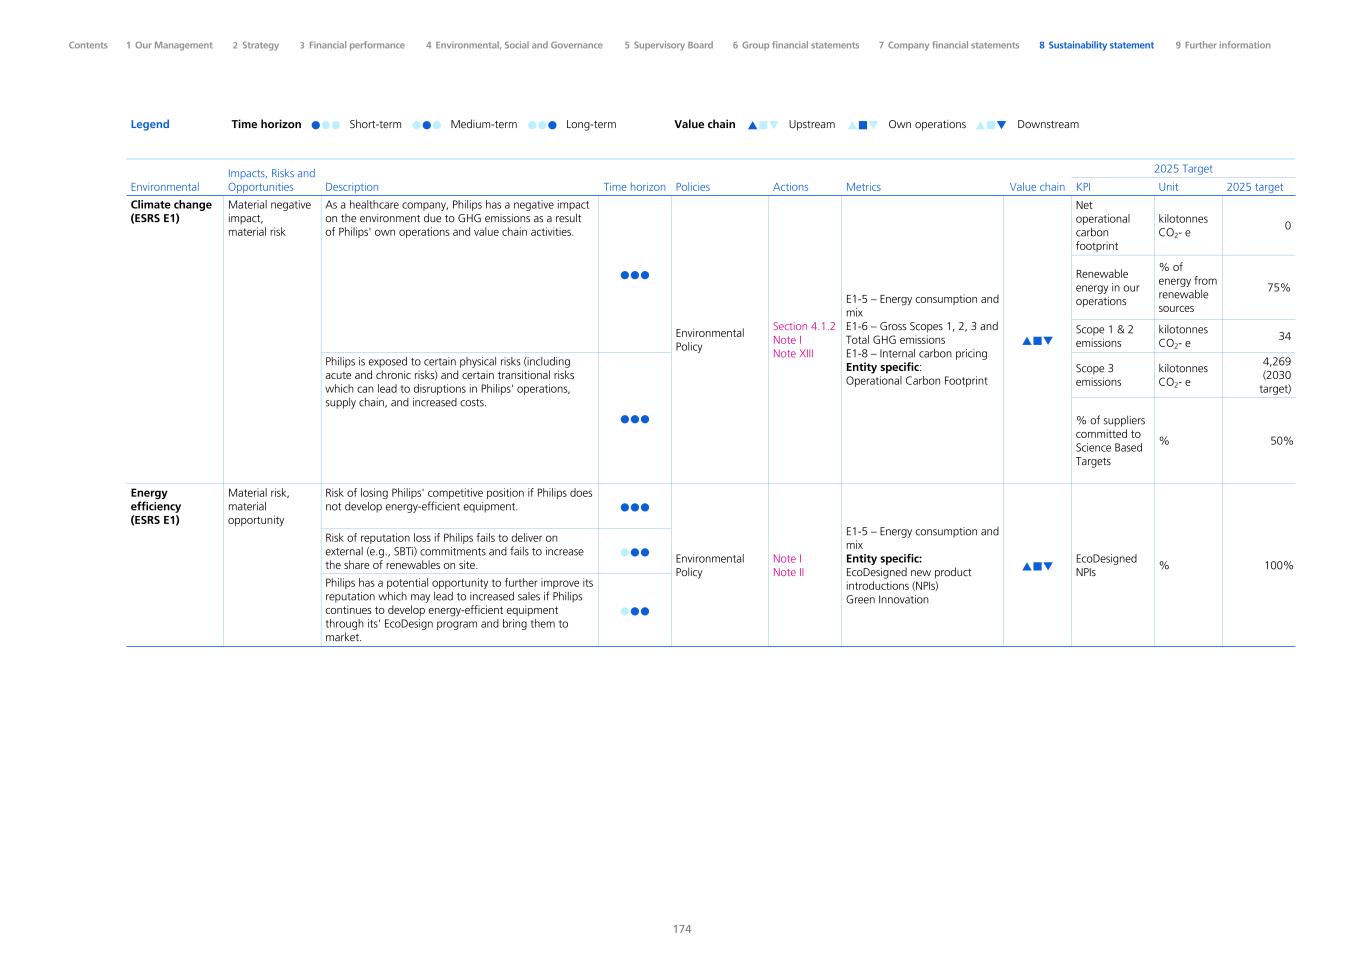Open 4 Environmental, Social and Governance
1365x964 pixels.
(514, 45)
